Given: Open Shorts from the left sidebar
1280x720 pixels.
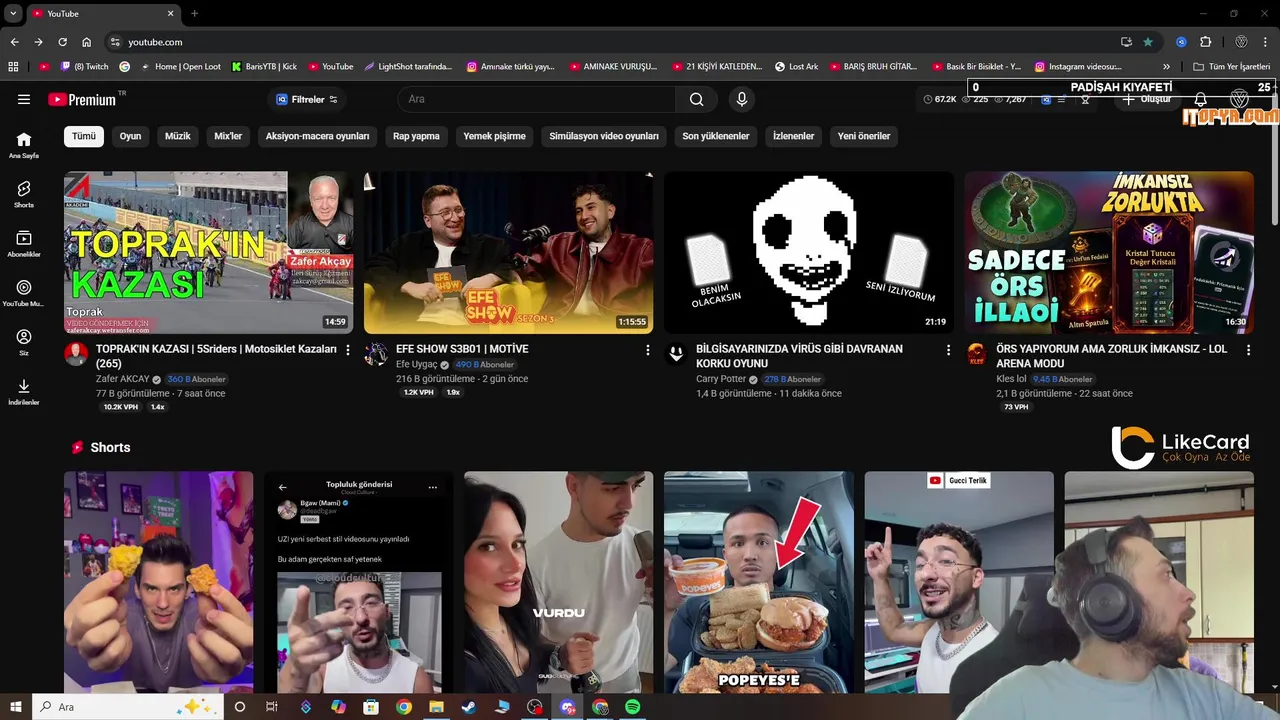Looking at the screenshot, I should point(24,194).
